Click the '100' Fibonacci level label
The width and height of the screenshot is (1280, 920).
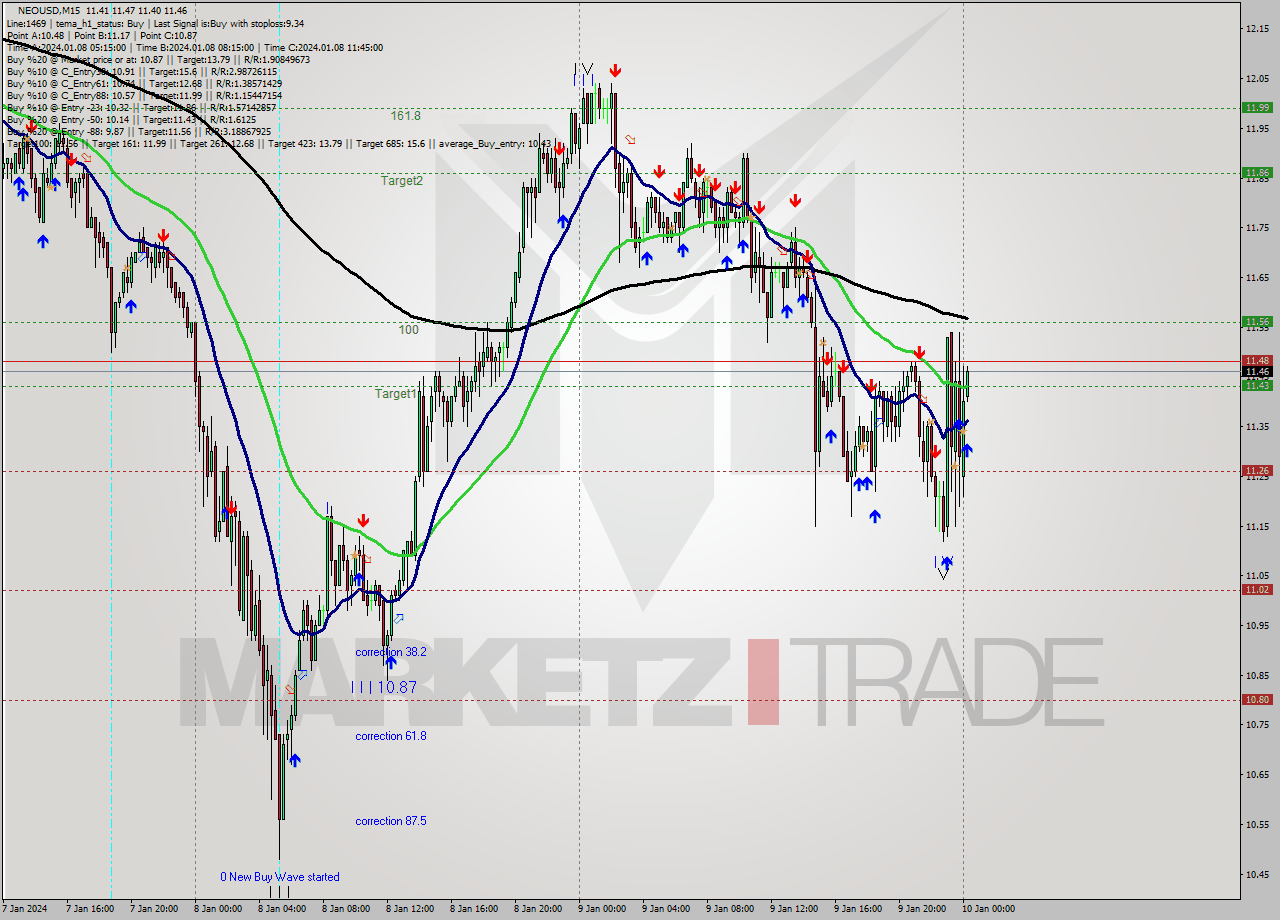[x=409, y=329]
